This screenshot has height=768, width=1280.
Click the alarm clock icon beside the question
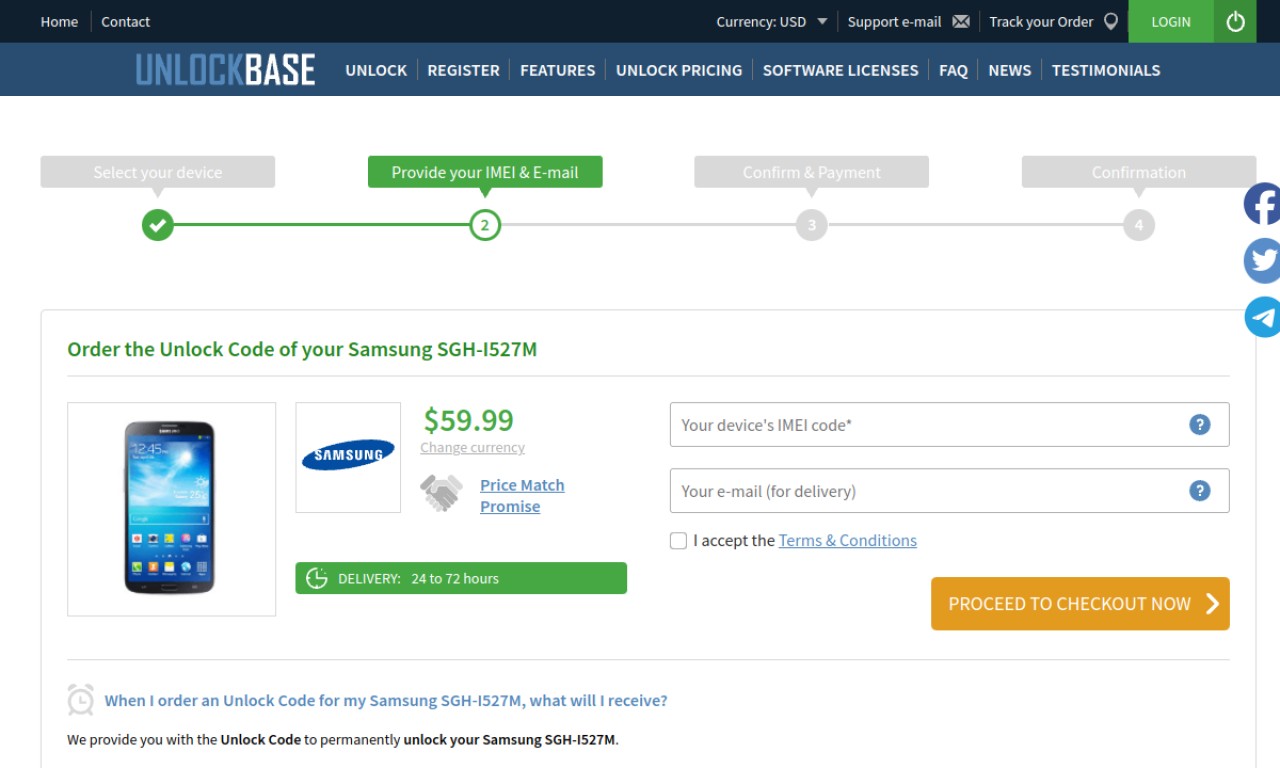click(x=81, y=700)
